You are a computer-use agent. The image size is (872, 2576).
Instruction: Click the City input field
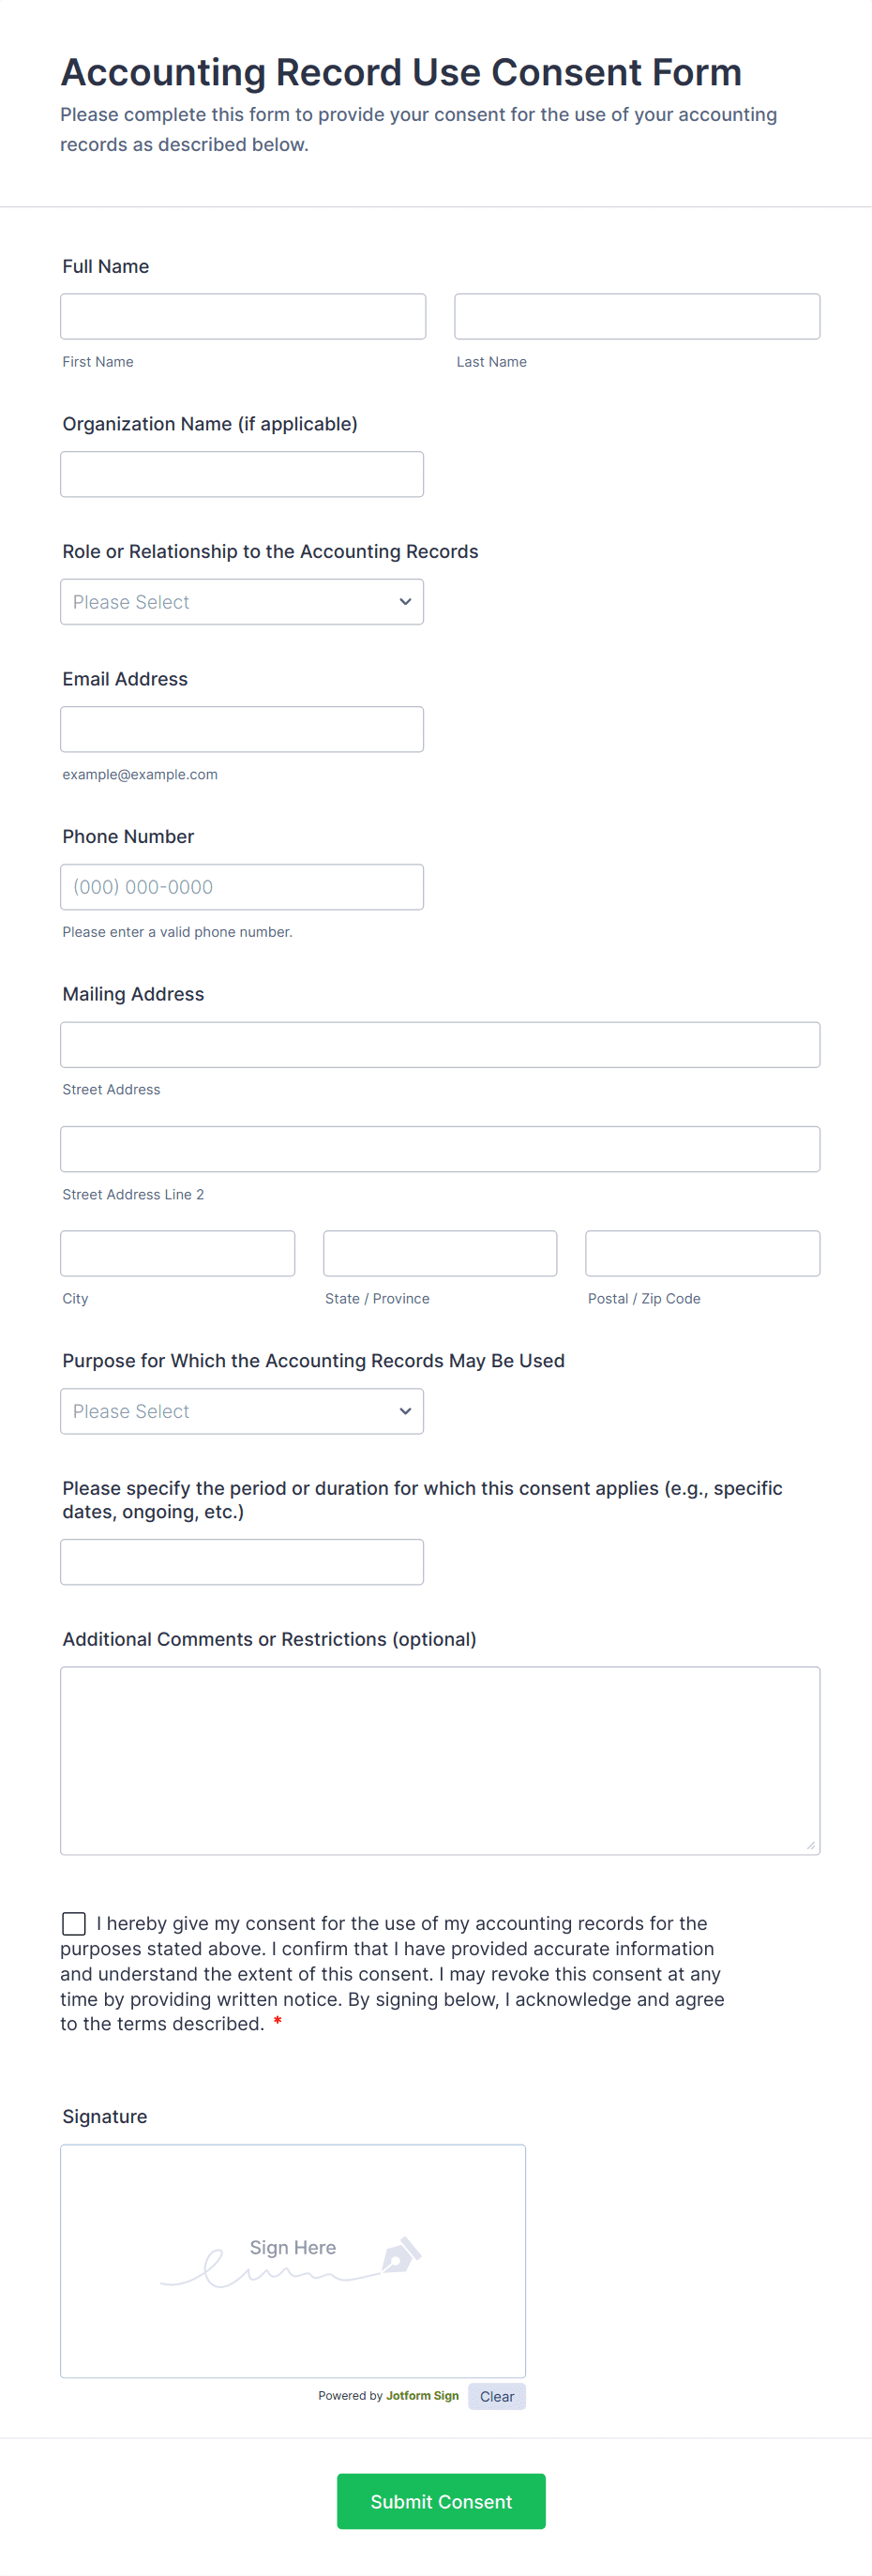tap(177, 1253)
